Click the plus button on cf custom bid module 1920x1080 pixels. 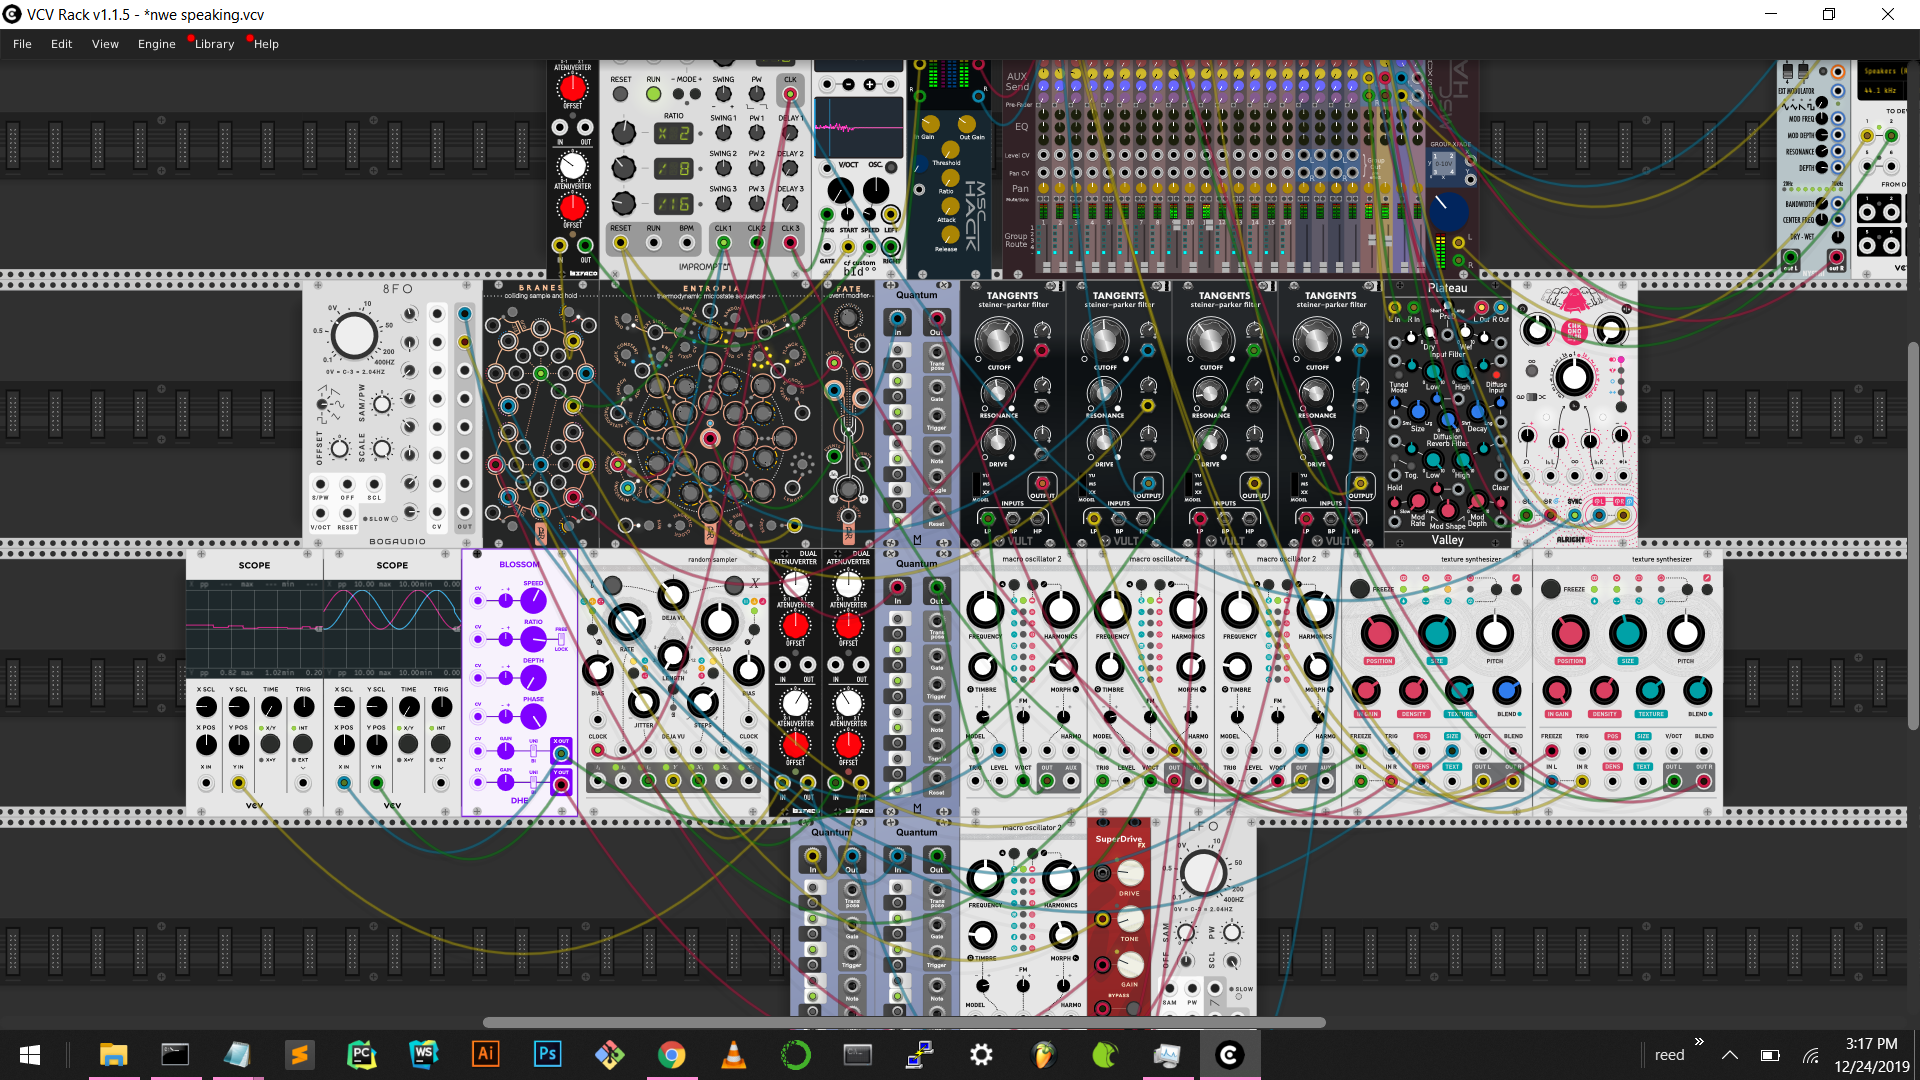pyautogui.click(x=870, y=84)
